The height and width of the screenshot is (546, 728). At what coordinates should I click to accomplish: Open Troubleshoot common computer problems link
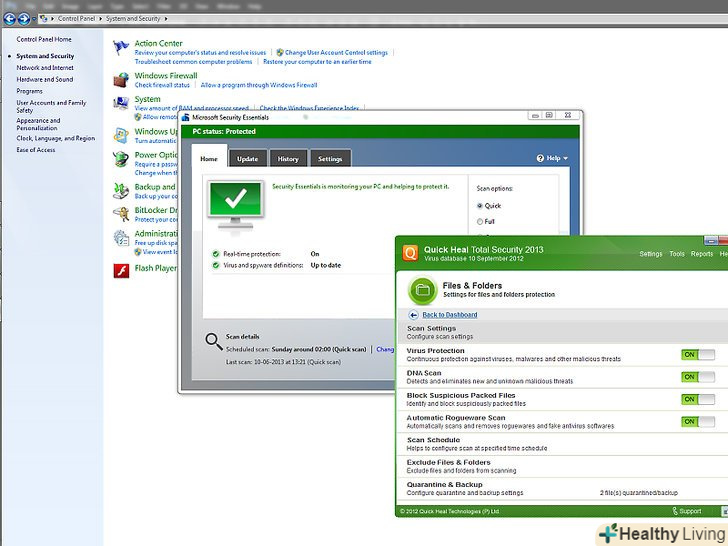[193, 61]
